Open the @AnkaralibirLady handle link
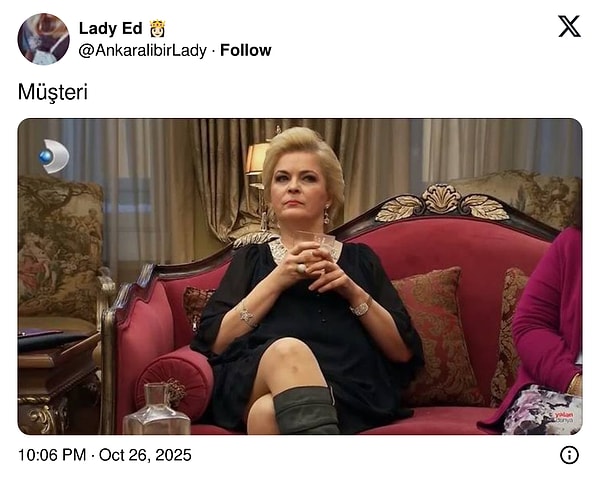 143,51
